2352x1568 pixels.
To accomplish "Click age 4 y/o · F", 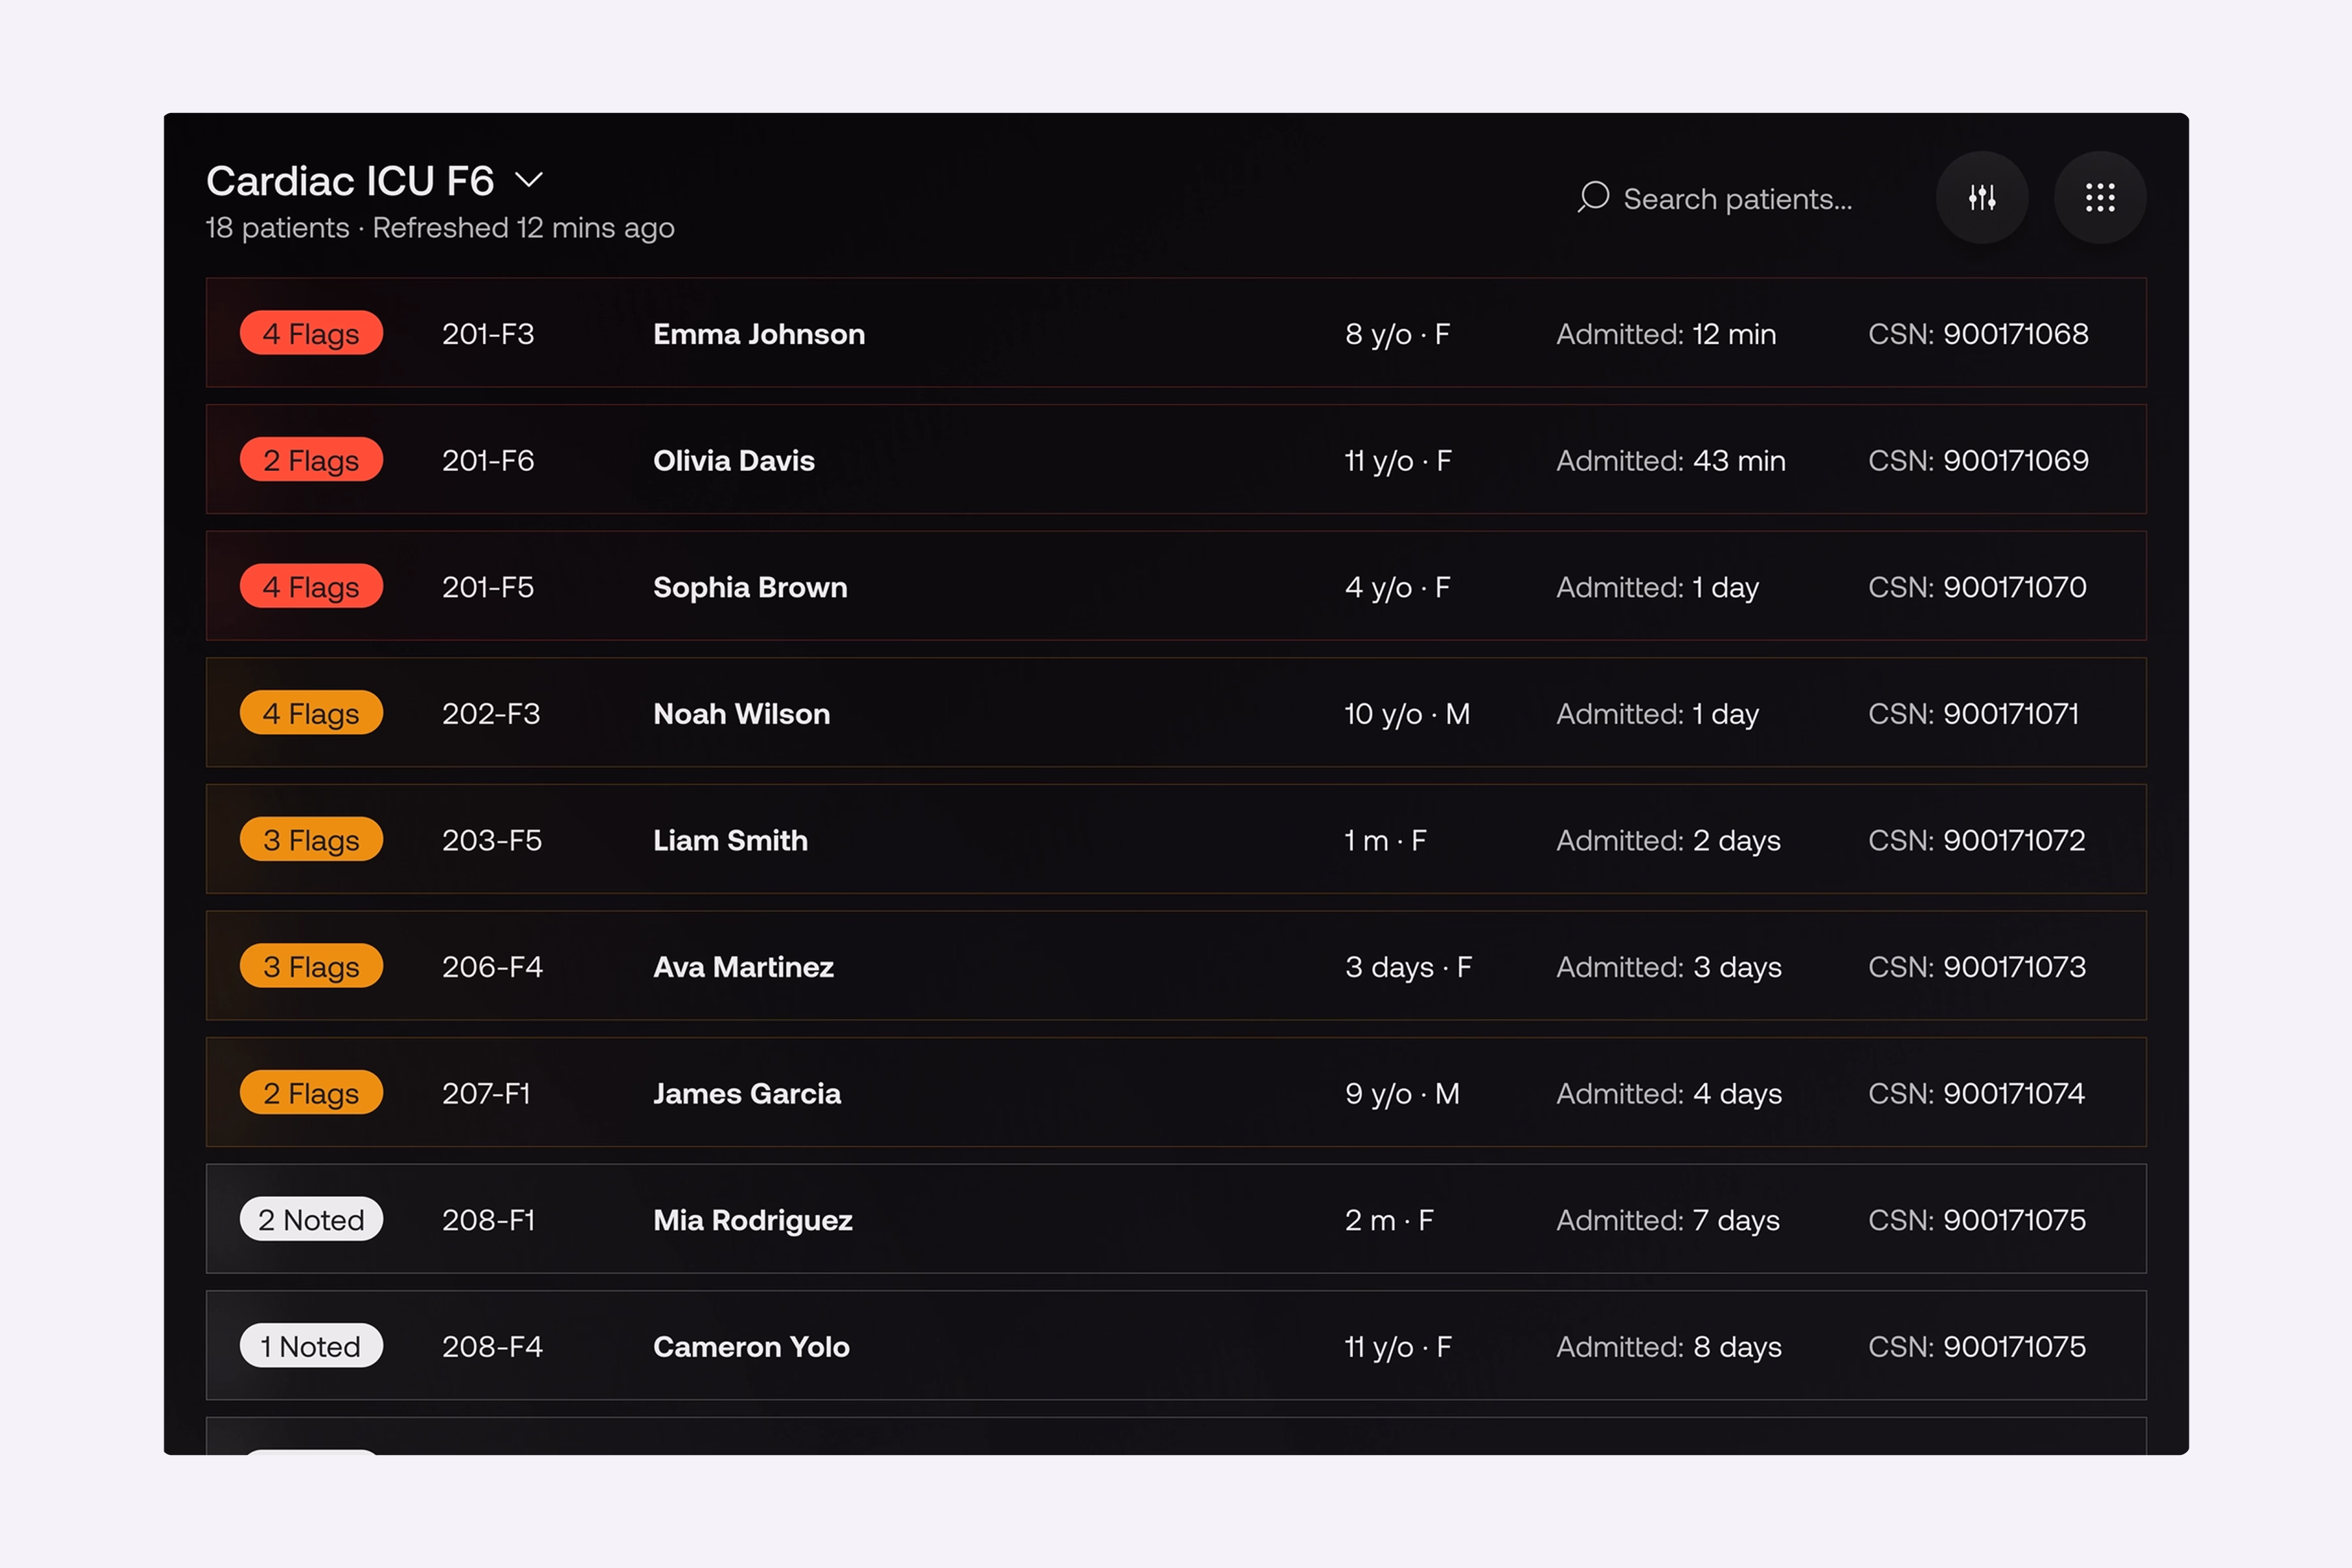I will click(1397, 587).
